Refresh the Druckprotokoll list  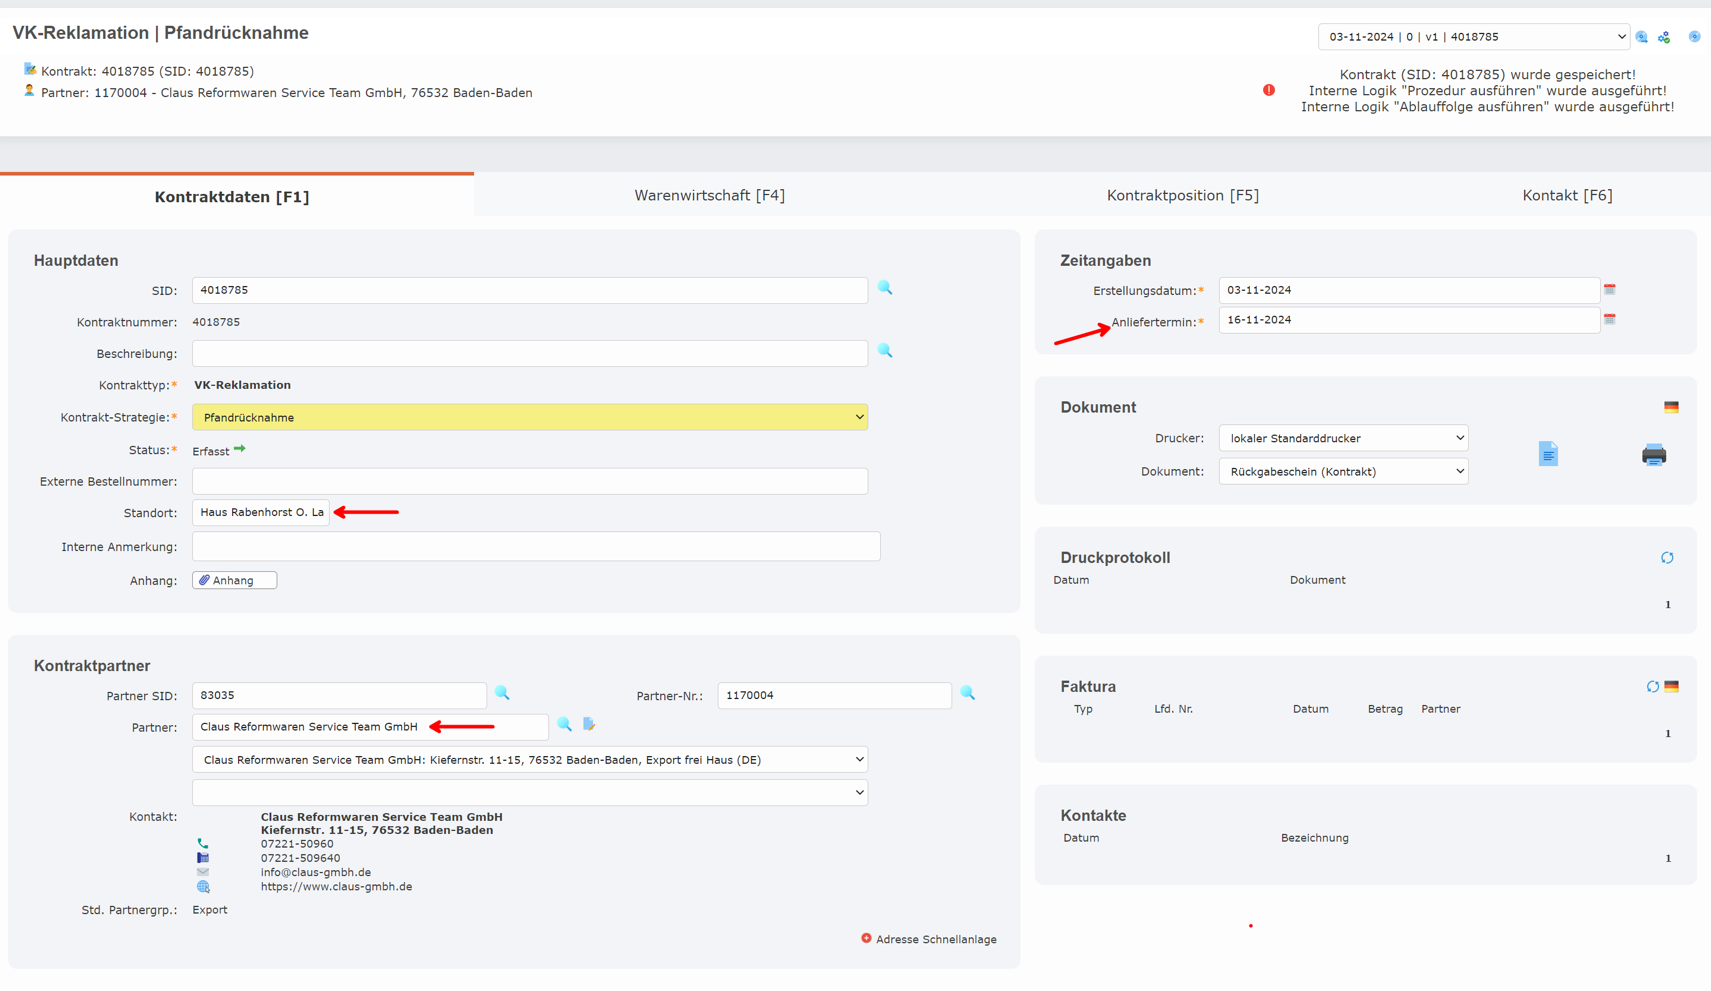1666,558
